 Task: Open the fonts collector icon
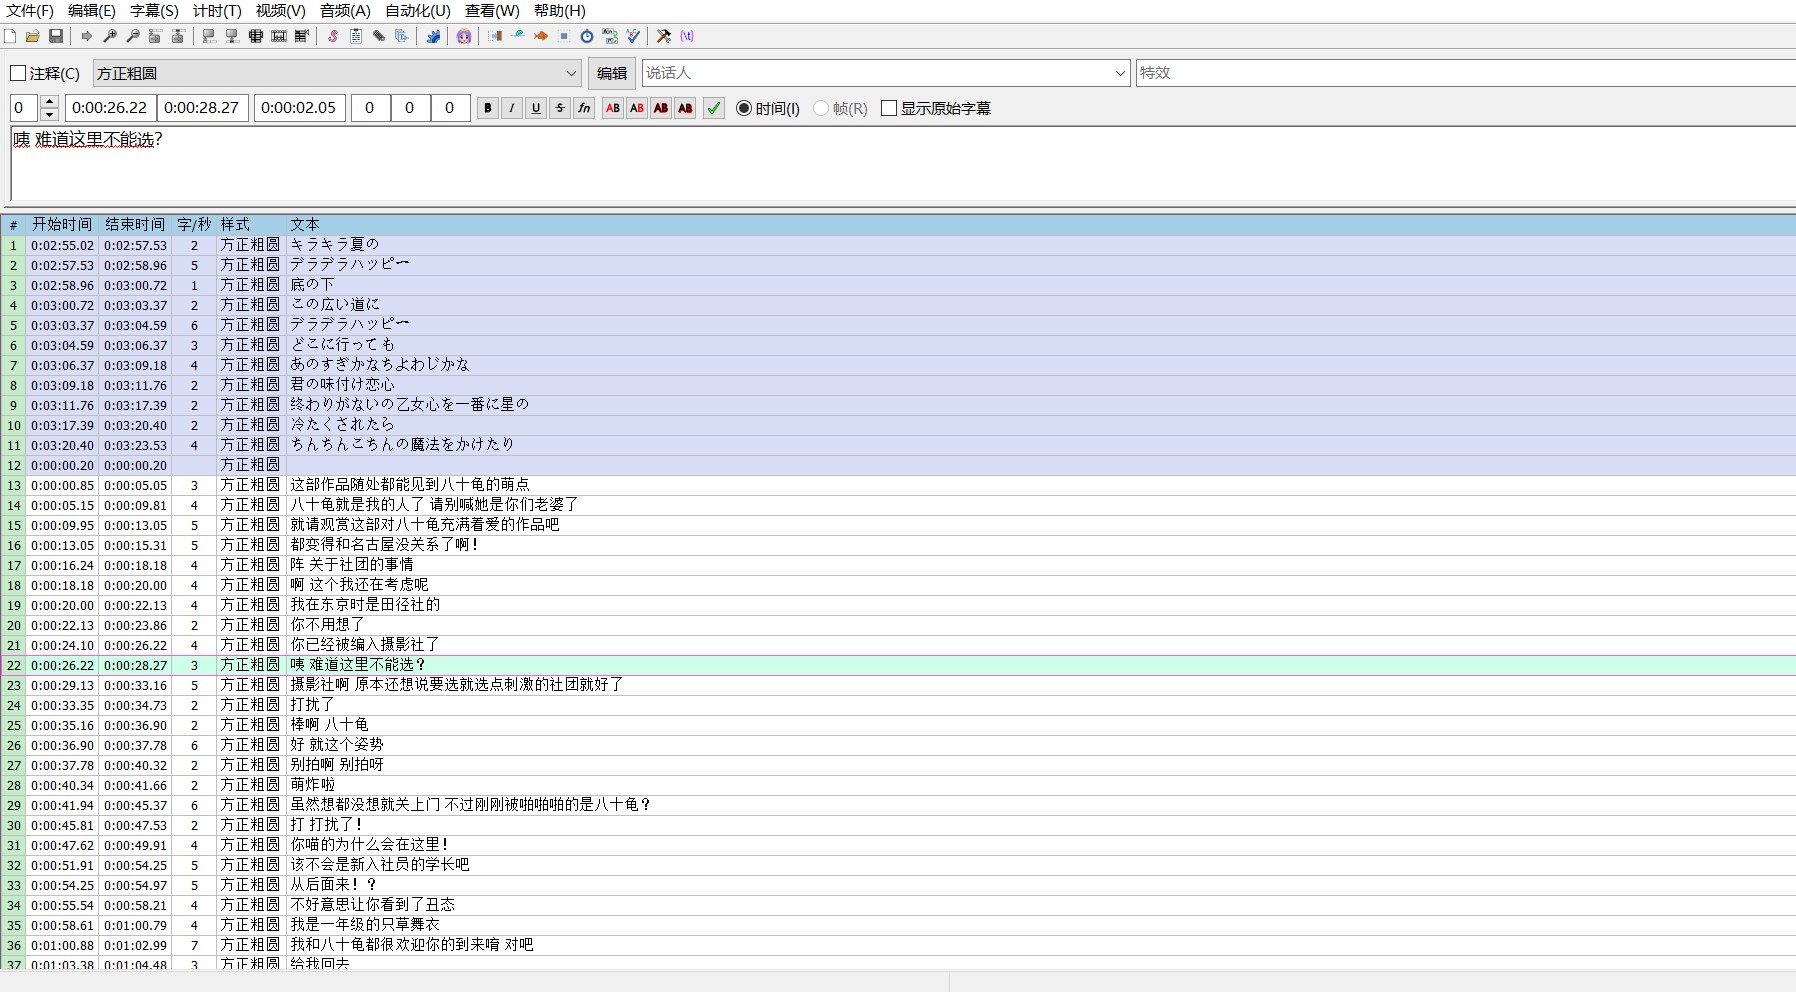click(402, 36)
